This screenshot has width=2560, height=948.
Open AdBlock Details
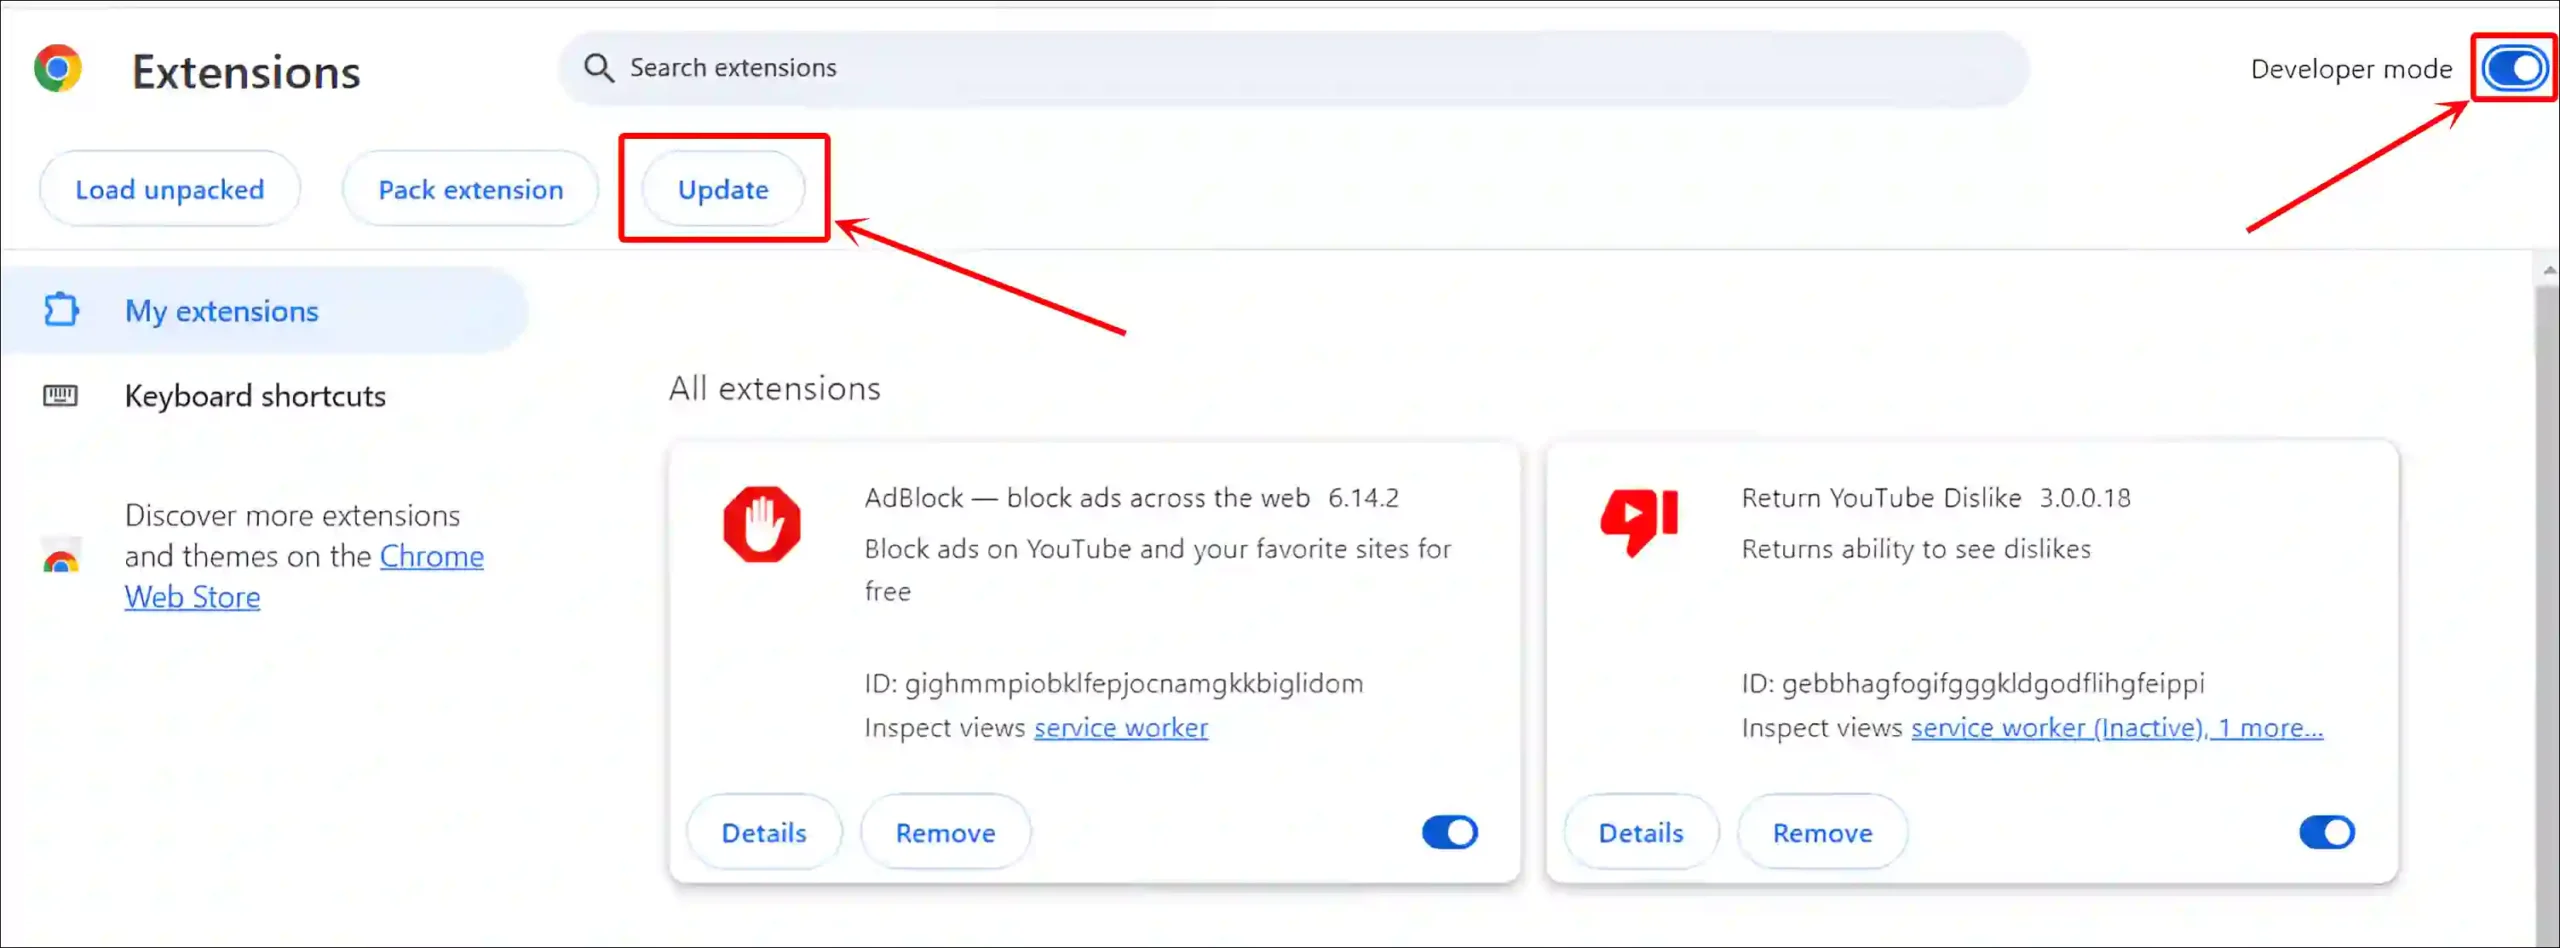pyautogui.click(x=764, y=832)
